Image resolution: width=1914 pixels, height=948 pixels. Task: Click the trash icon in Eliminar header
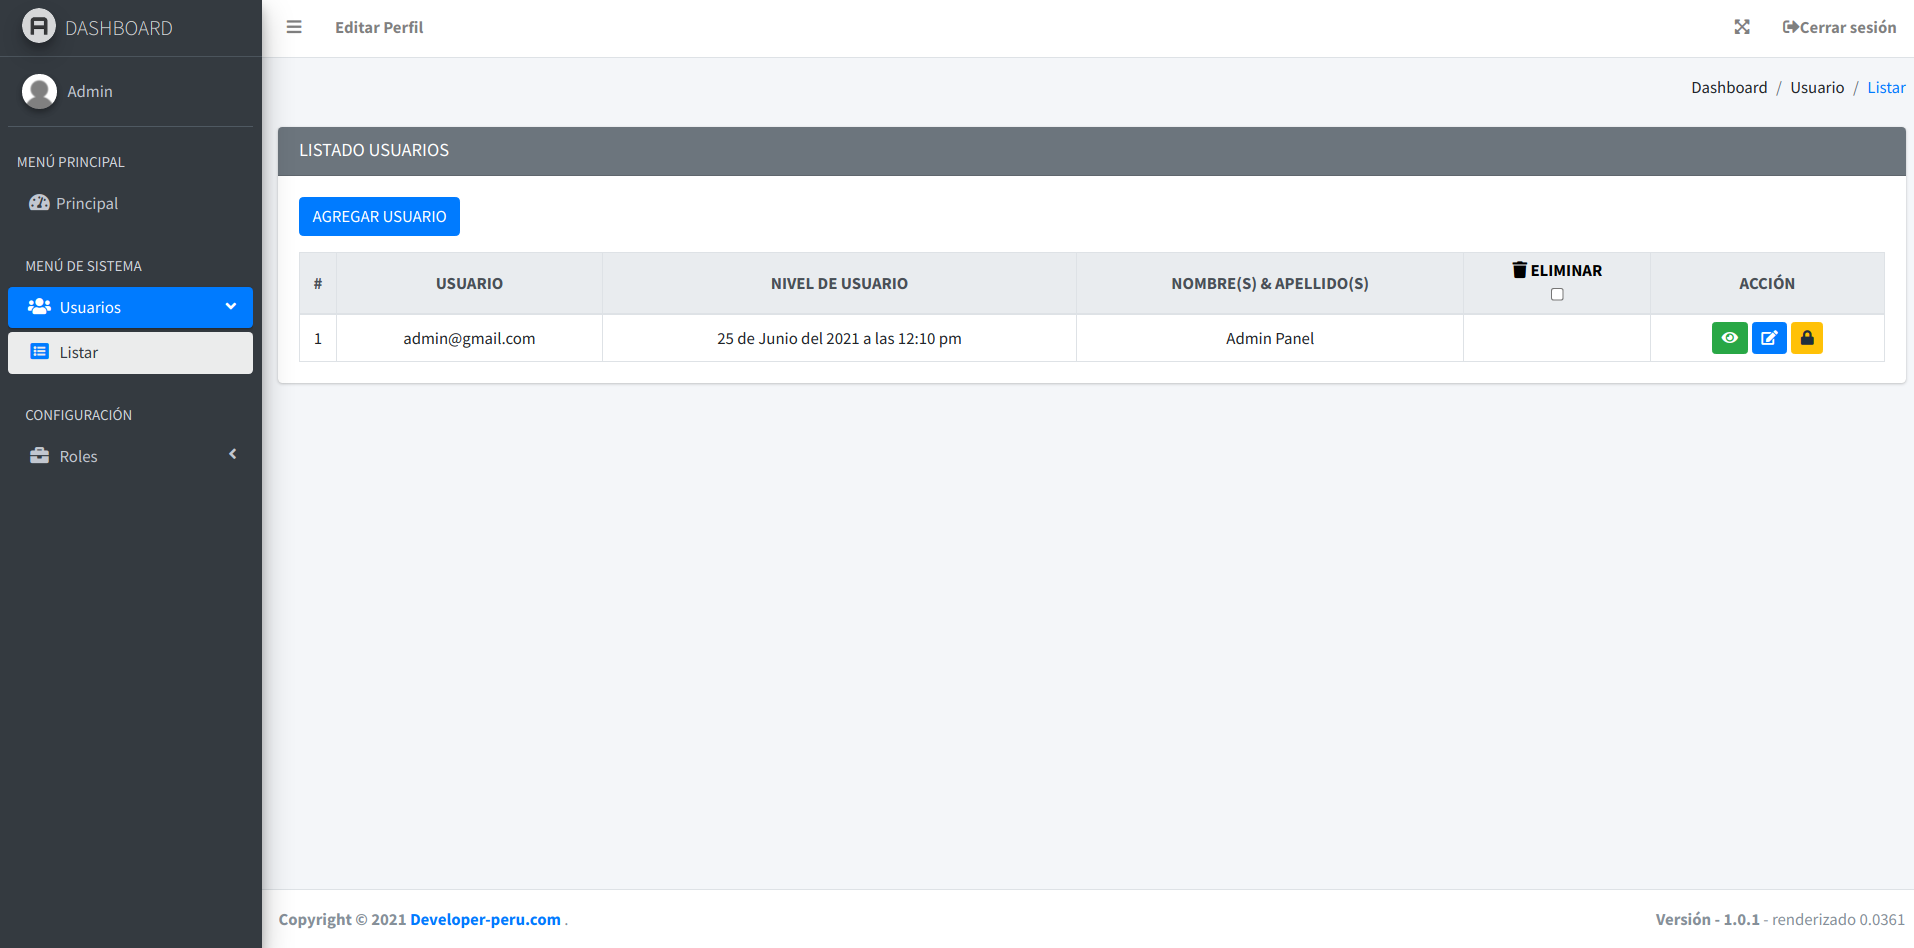(x=1520, y=270)
